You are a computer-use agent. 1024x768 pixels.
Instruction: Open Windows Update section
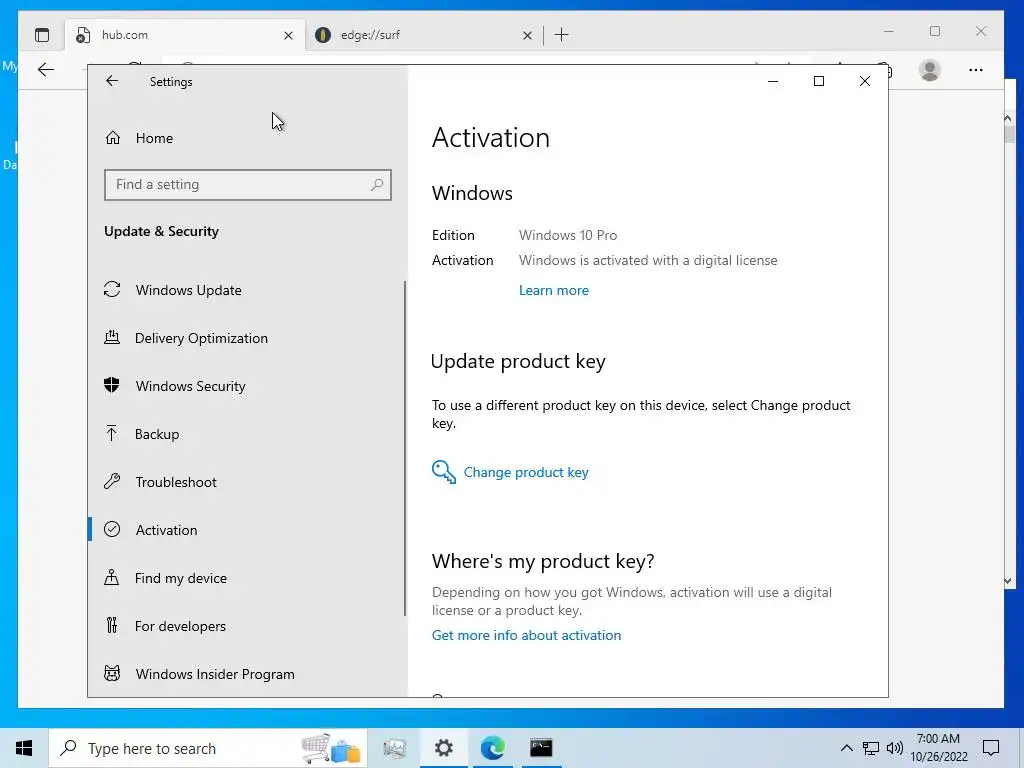[x=188, y=290]
